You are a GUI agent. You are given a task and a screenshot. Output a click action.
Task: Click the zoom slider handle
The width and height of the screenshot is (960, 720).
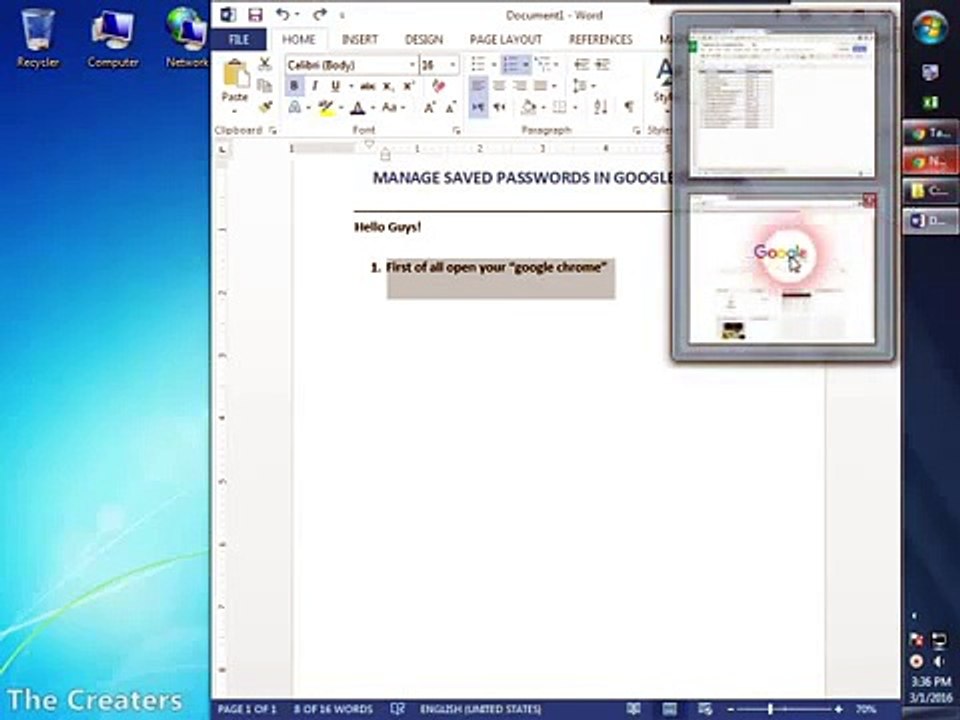pos(770,709)
